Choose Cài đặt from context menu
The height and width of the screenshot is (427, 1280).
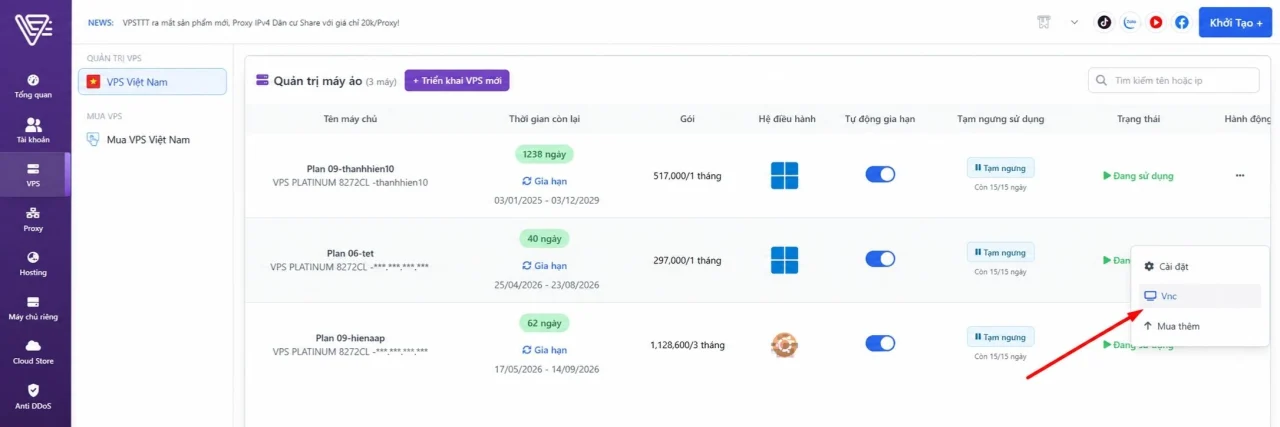pyautogui.click(x=1200, y=266)
